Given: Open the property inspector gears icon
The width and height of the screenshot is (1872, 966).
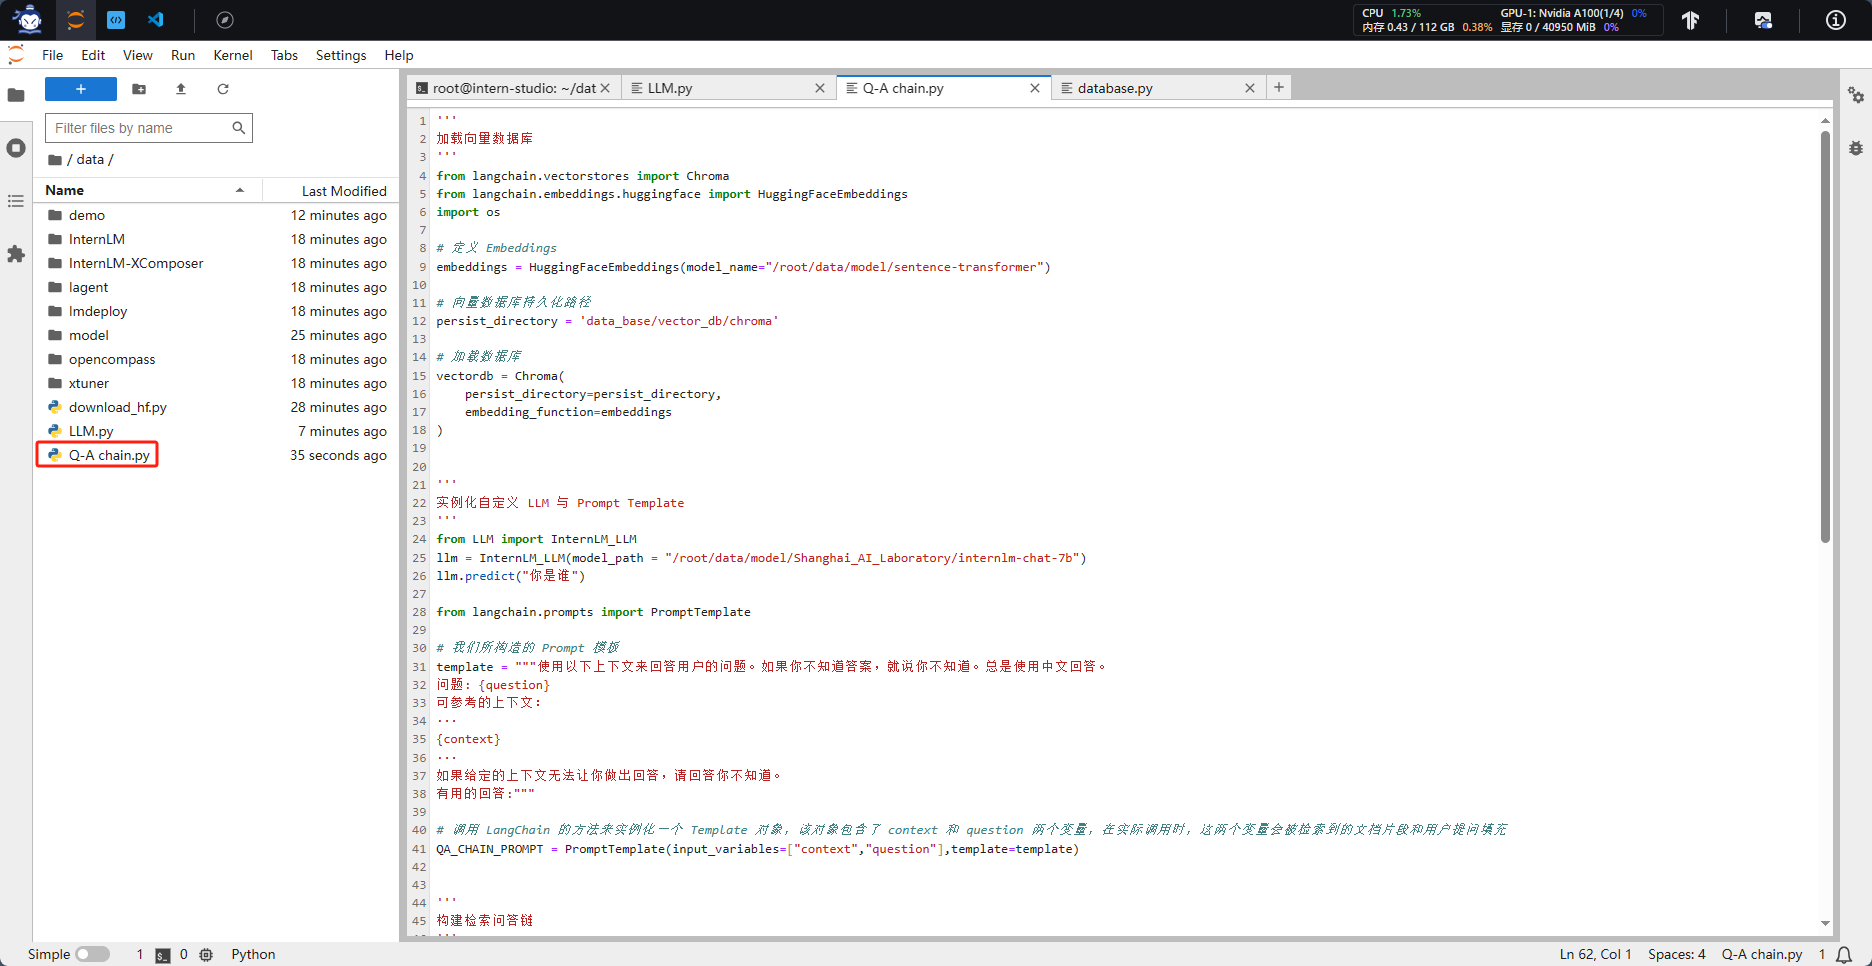Looking at the screenshot, I should (x=1856, y=95).
